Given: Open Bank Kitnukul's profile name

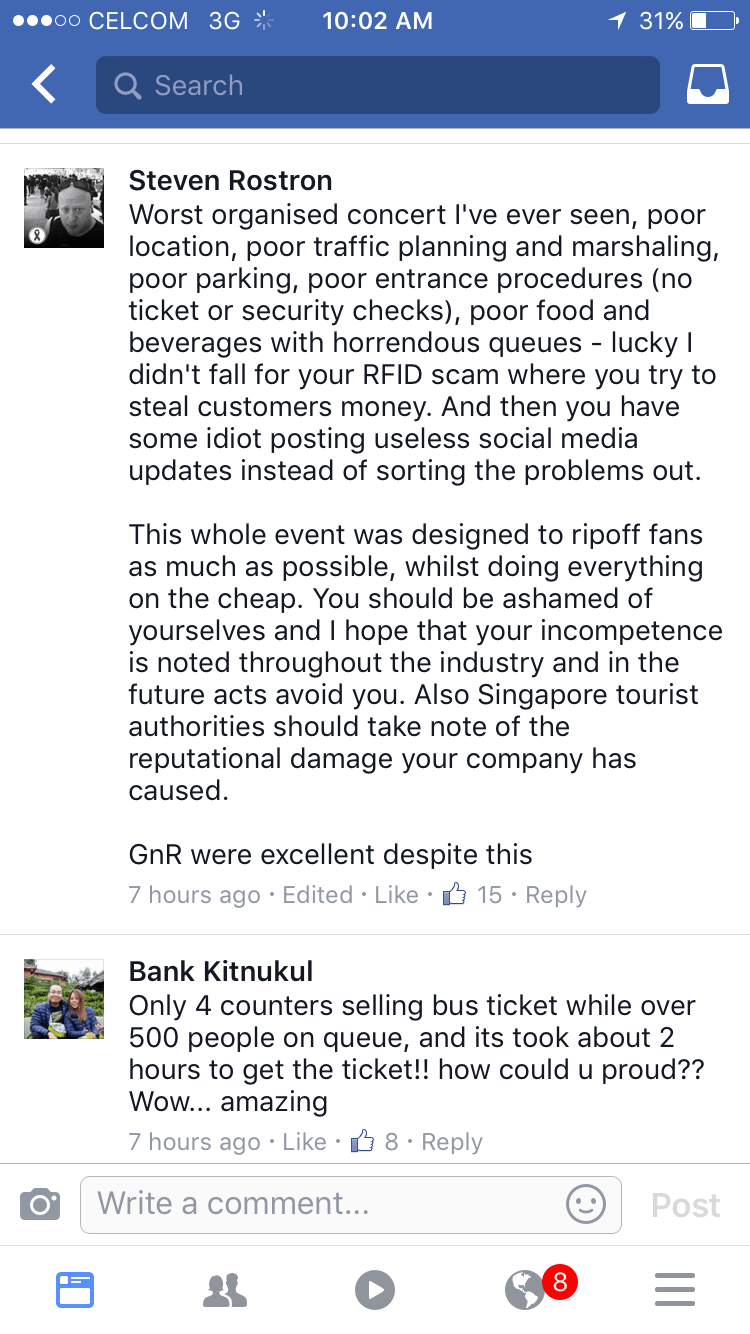Looking at the screenshot, I should point(221,971).
